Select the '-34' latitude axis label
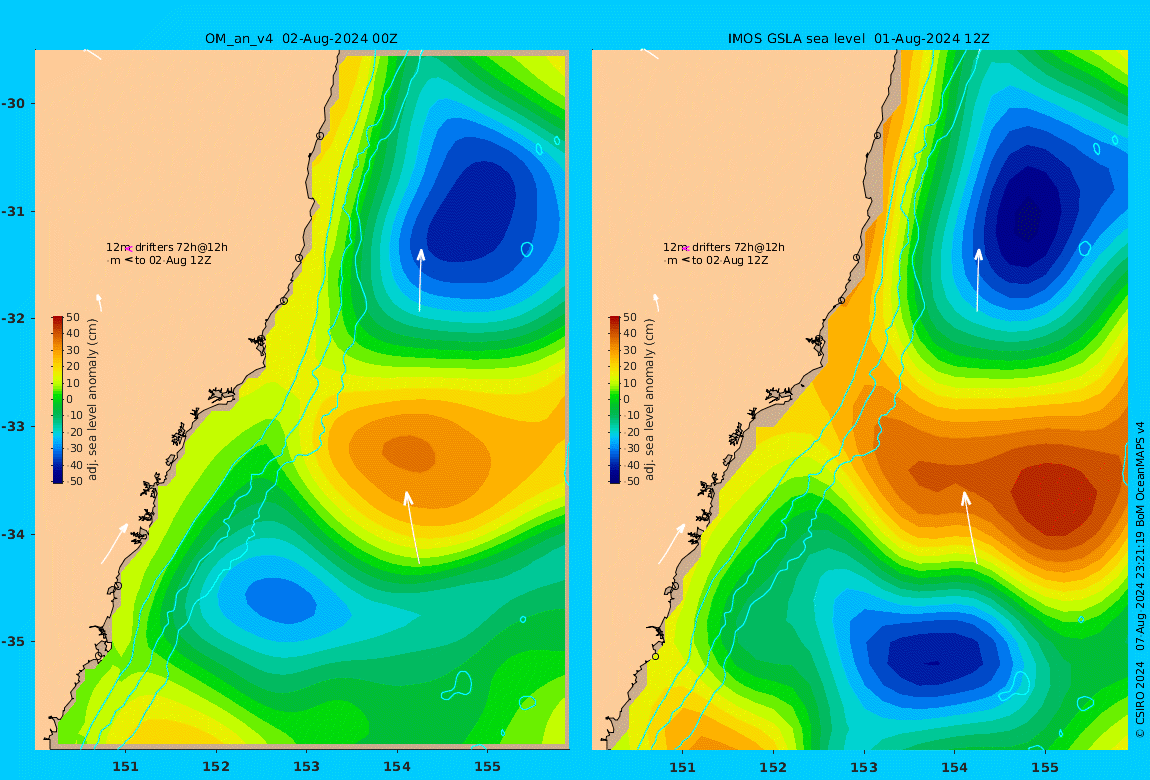This screenshot has height=780, width=1150. click(13, 534)
